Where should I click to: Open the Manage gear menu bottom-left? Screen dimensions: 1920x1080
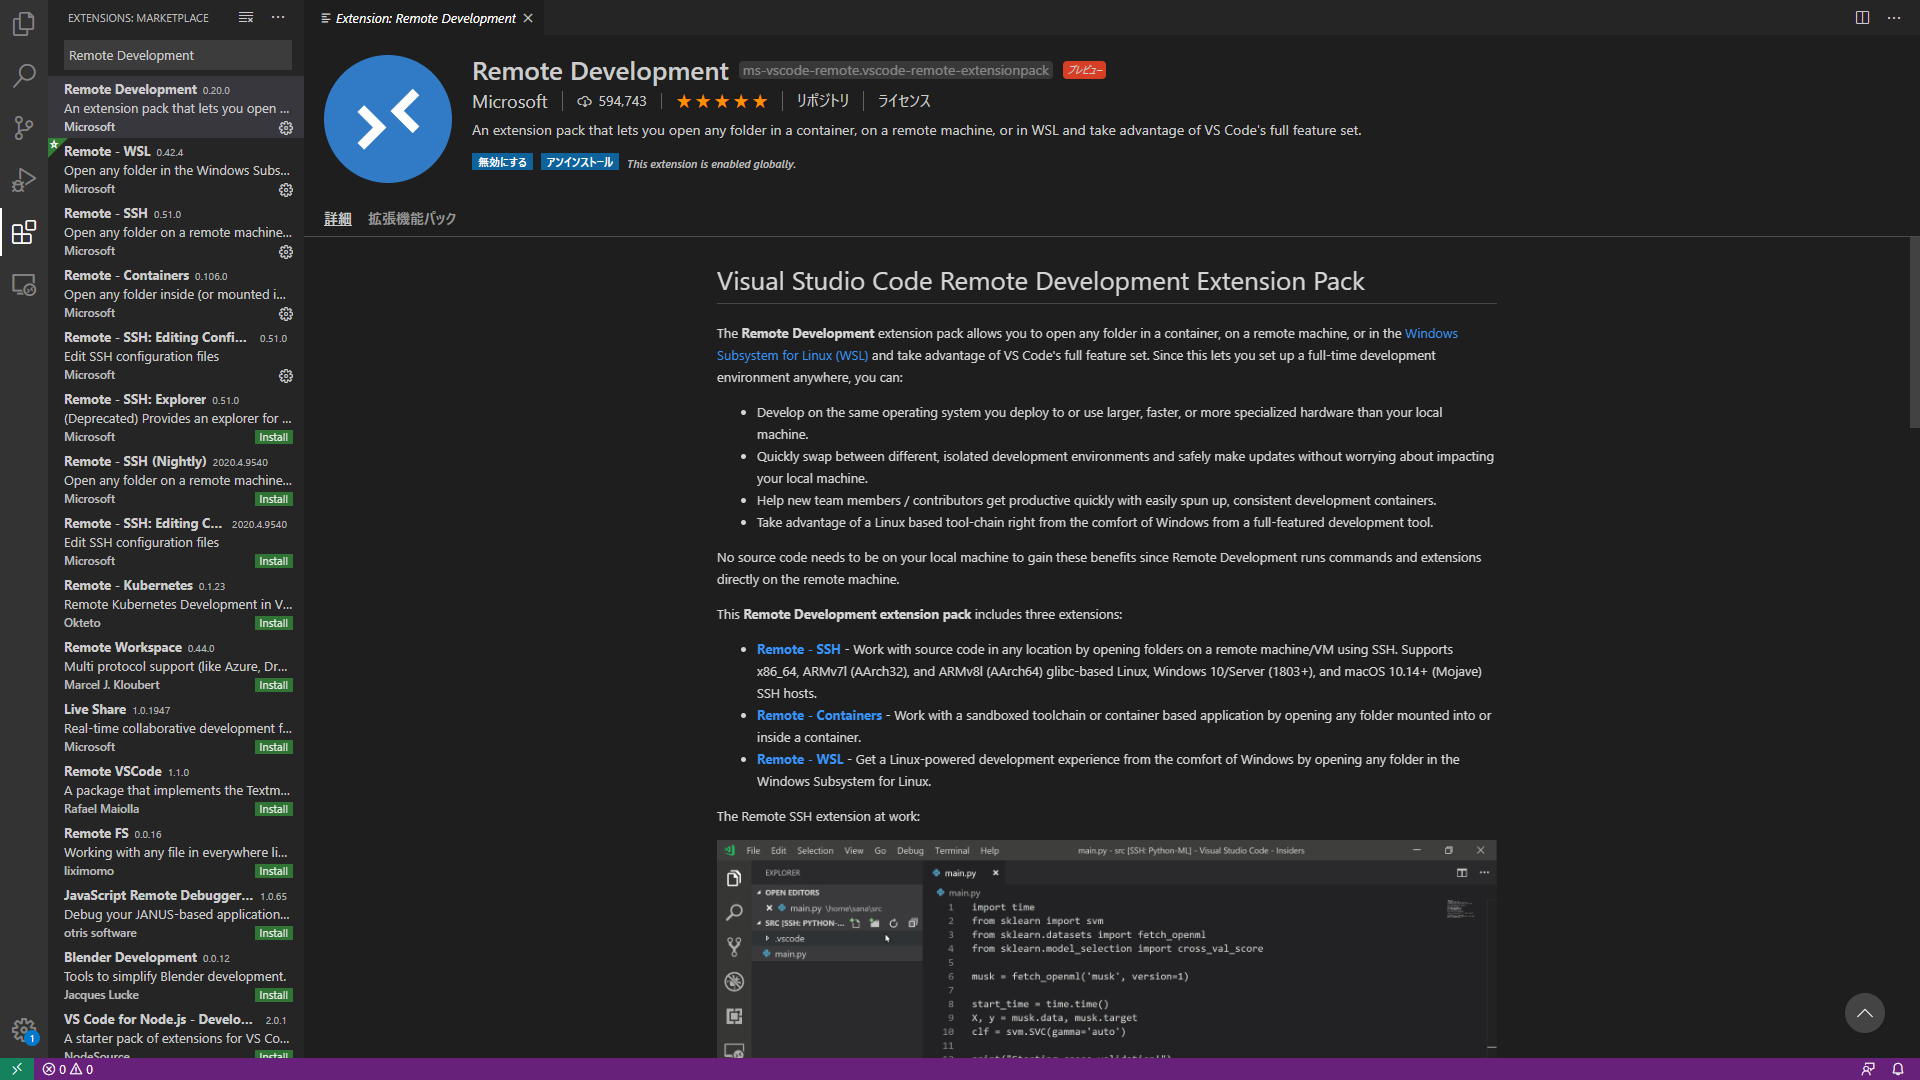pos(24,1030)
